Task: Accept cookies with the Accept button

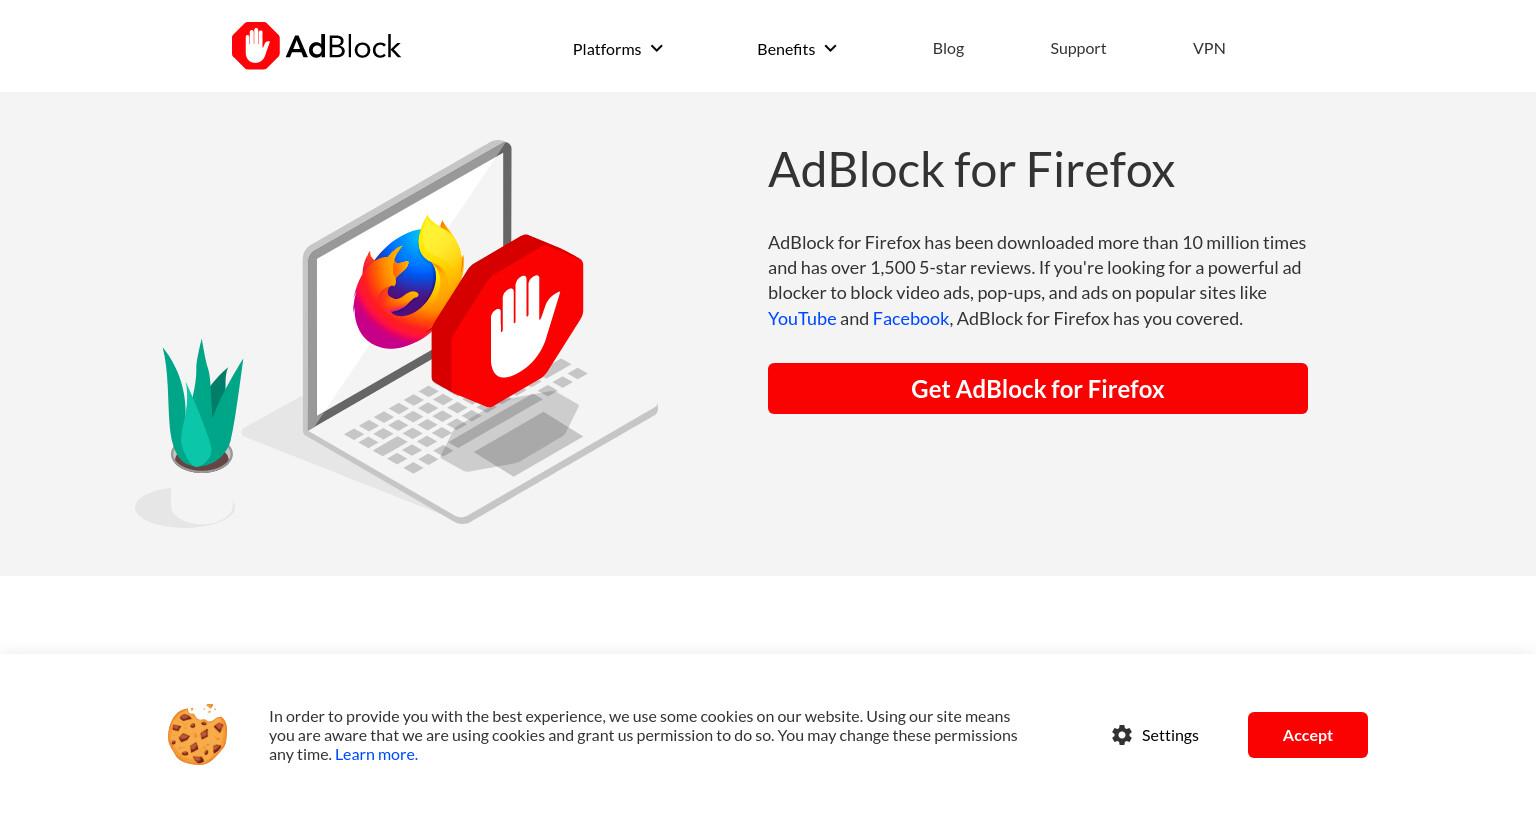Action: pos(1308,735)
